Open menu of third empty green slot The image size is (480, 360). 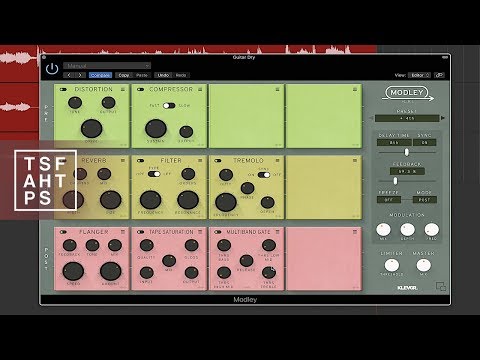[277, 89]
